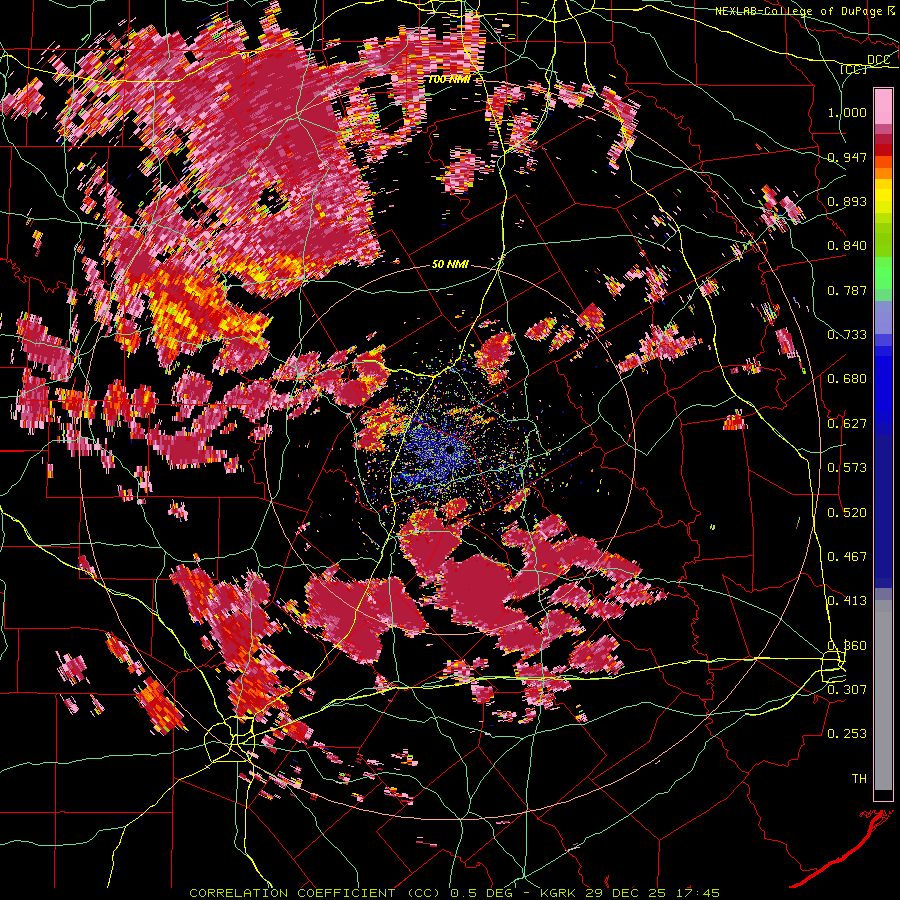900x900 pixels.
Task: Click the 0.467 scale value
Action: point(847,557)
